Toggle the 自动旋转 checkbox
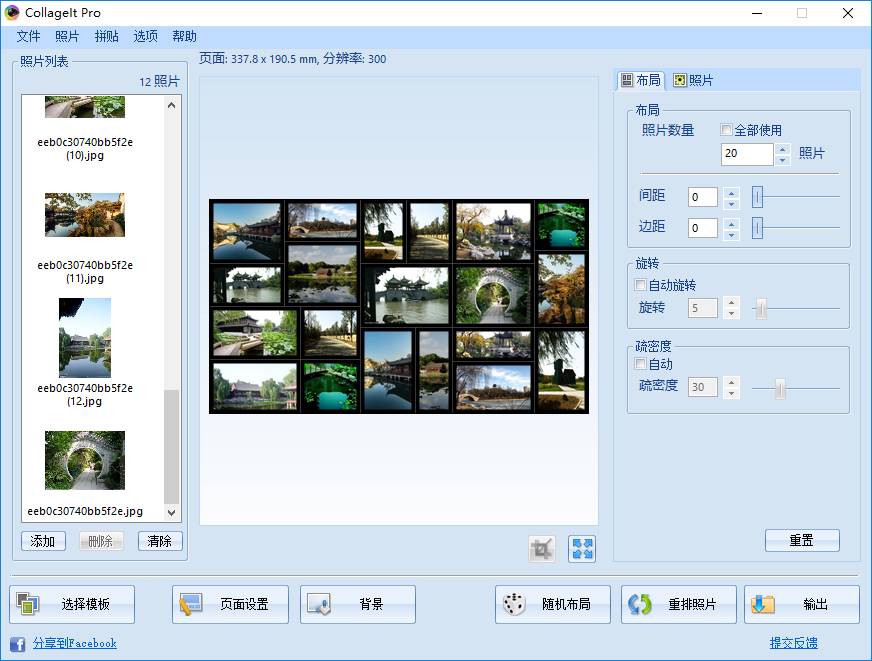 (x=640, y=285)
